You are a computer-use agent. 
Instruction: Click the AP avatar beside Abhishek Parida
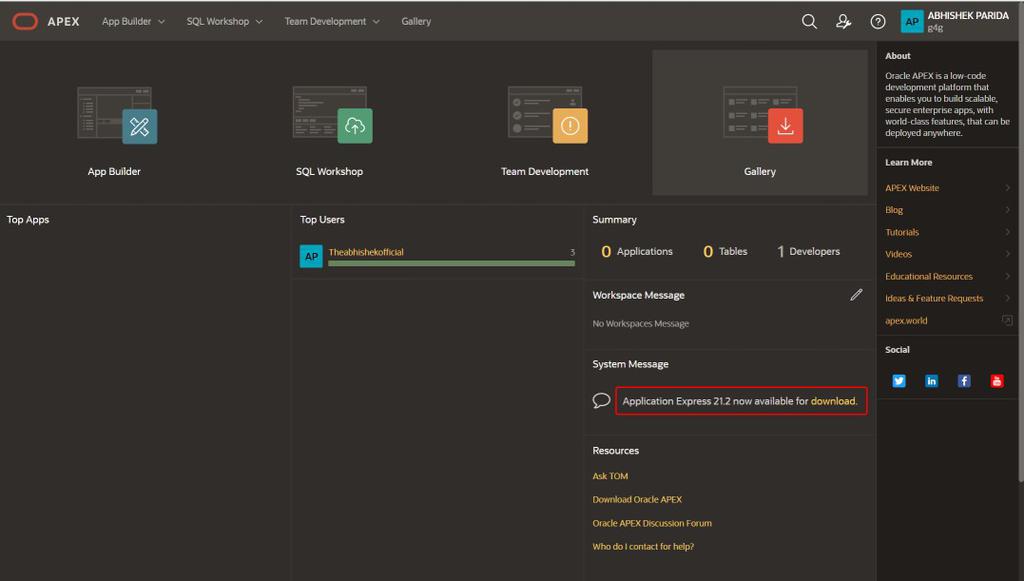pos(912,22)
